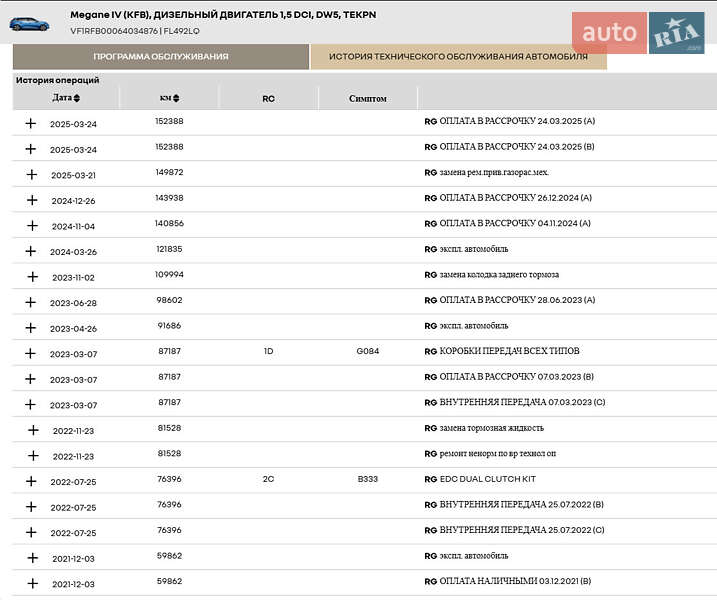Viewport: 717px width, 600px height.
Task: Expand the 2024-03-26 operation row
Action: coord(31,251)
